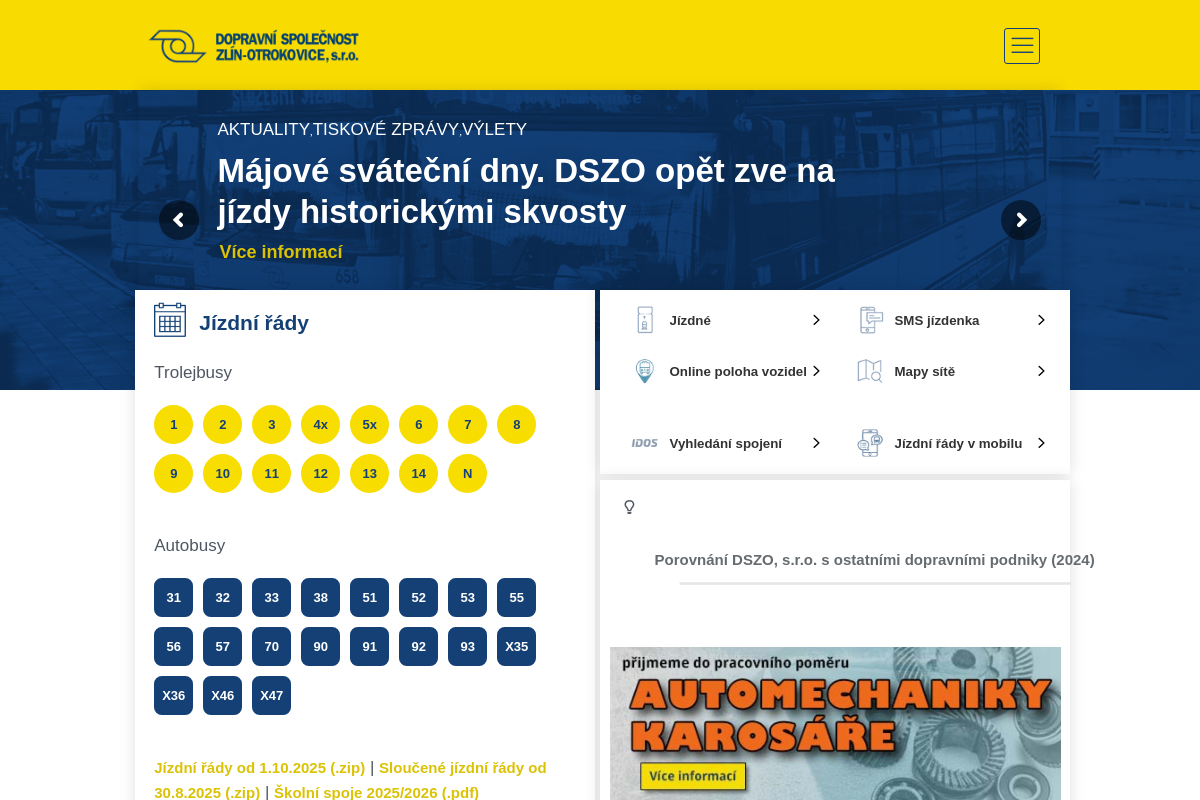This screenshot has height=800, width=1200.
Task: Open the Vyhledání spojení link
Action: pyautogui.click(x=726, y=444)
